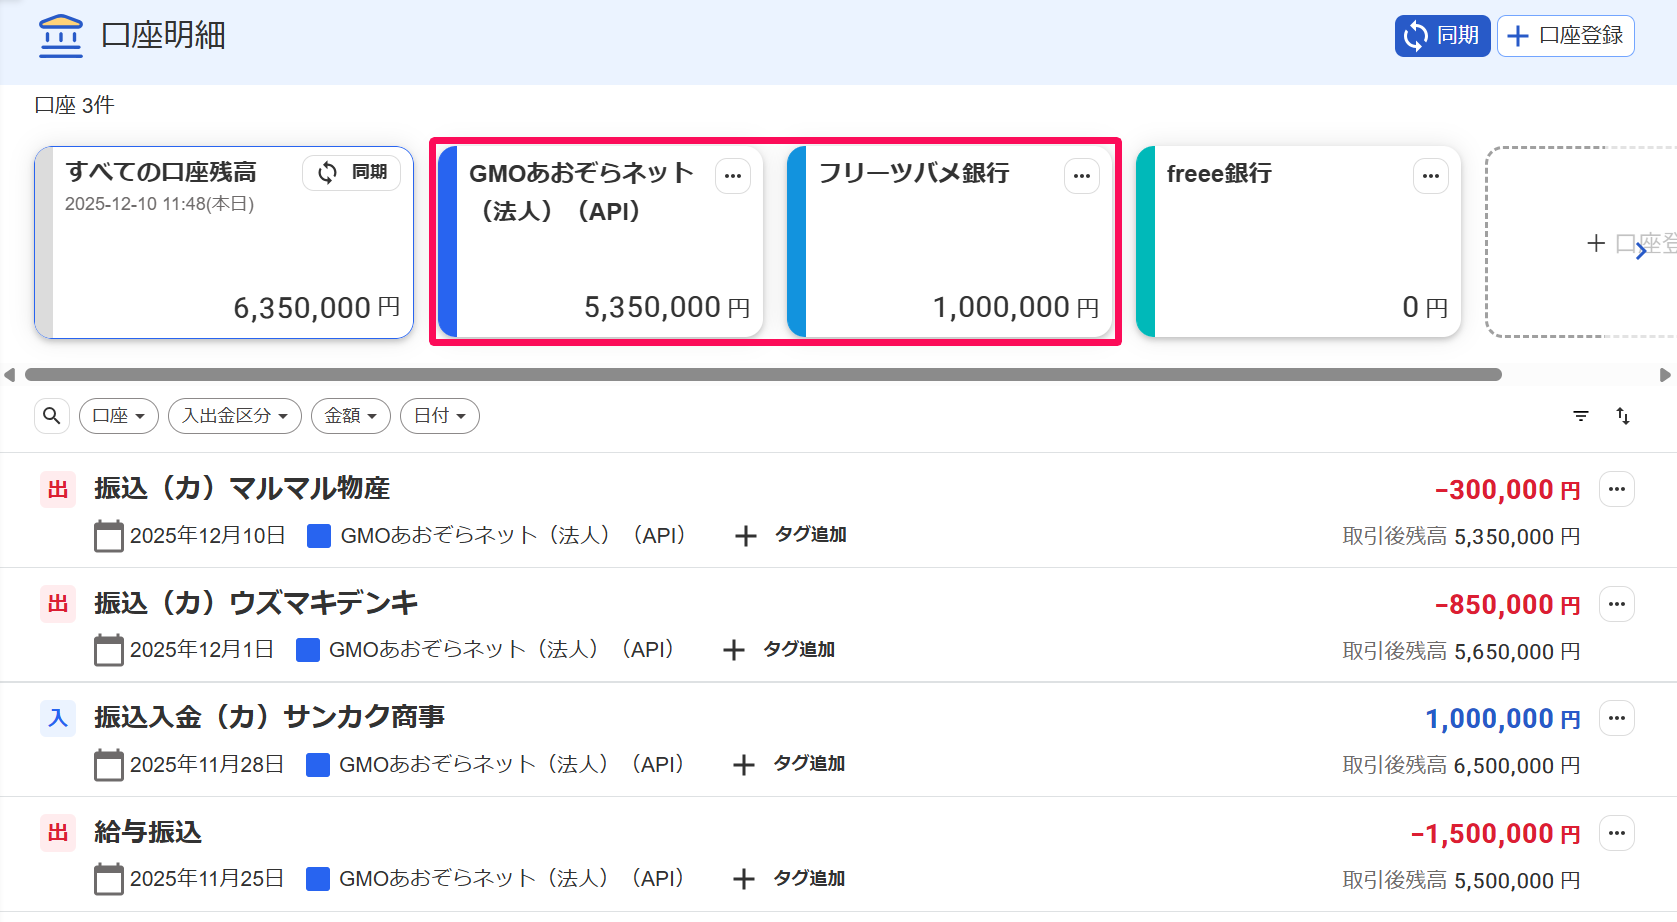Viewport: 1677px width, 922px height.
Task: Click the -300,000 円 amount
Action: (1508, 490)
